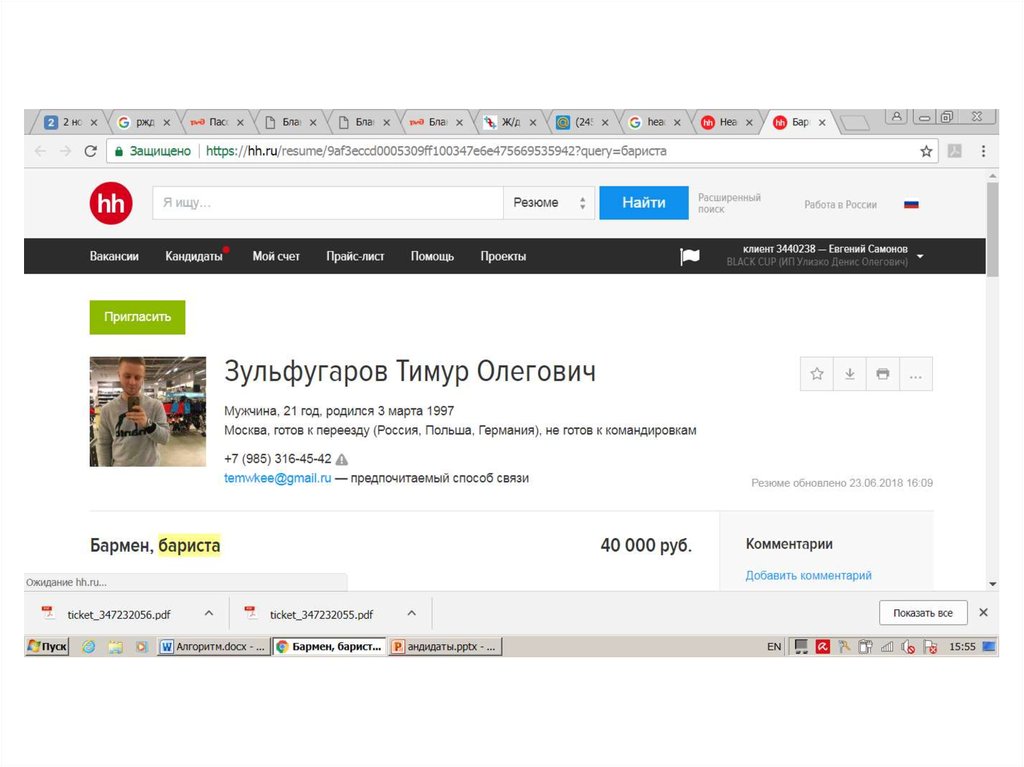1024x767 pixels.
Task: Click the green Пригласить button
Action: coord(137,317)
